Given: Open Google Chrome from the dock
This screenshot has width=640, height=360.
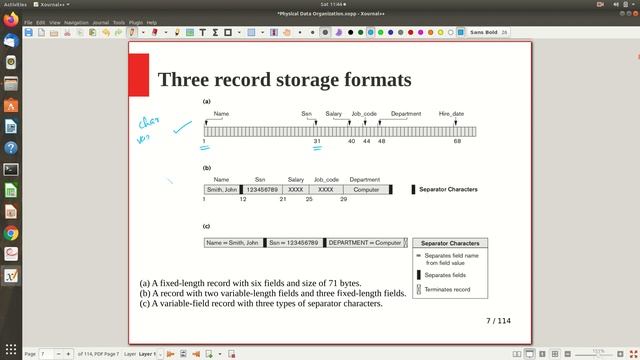Looking at the screenshot, I should coord(11,233).
